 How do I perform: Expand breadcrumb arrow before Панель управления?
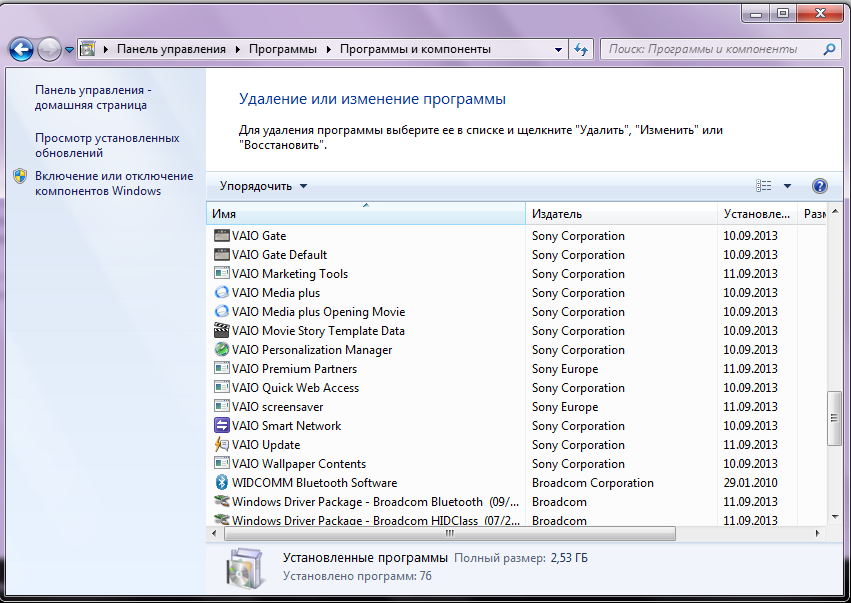click(x=106, y=49)
